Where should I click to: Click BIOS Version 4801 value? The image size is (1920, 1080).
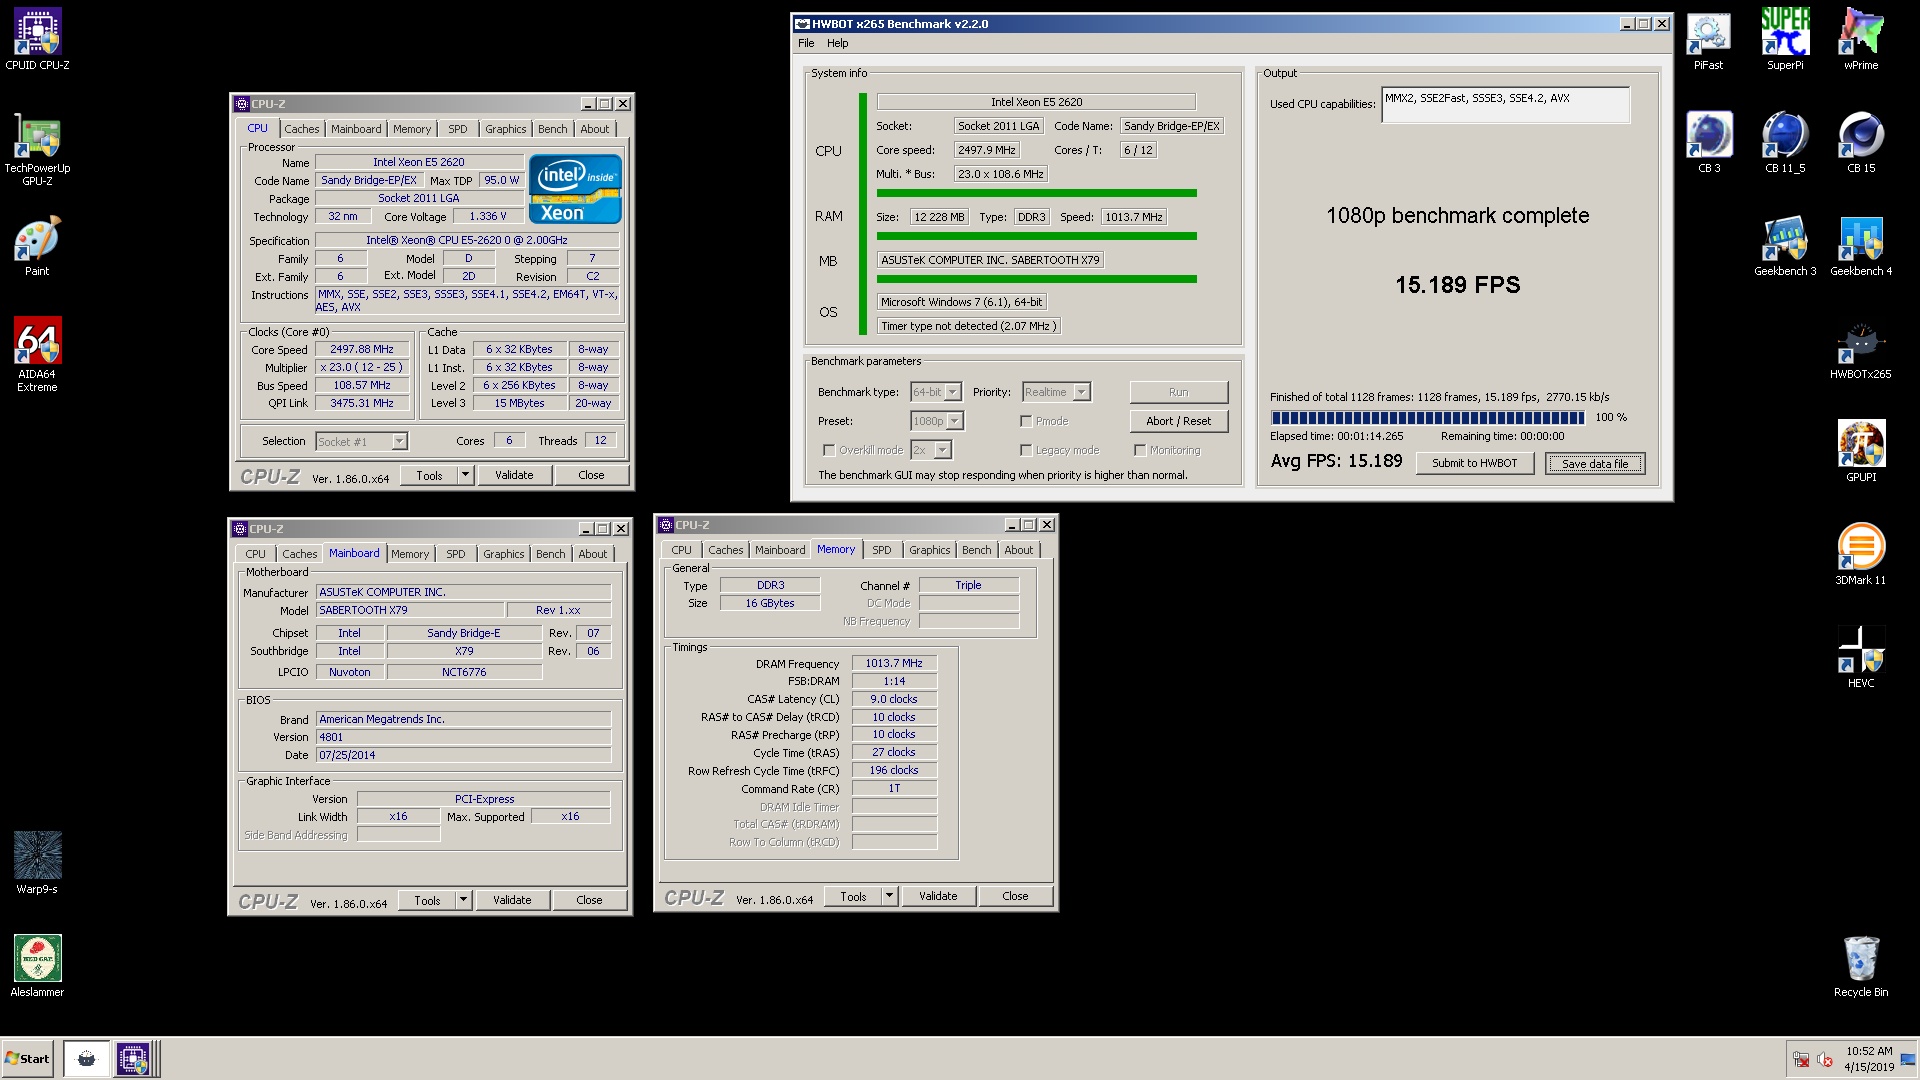tap(463, 737)
